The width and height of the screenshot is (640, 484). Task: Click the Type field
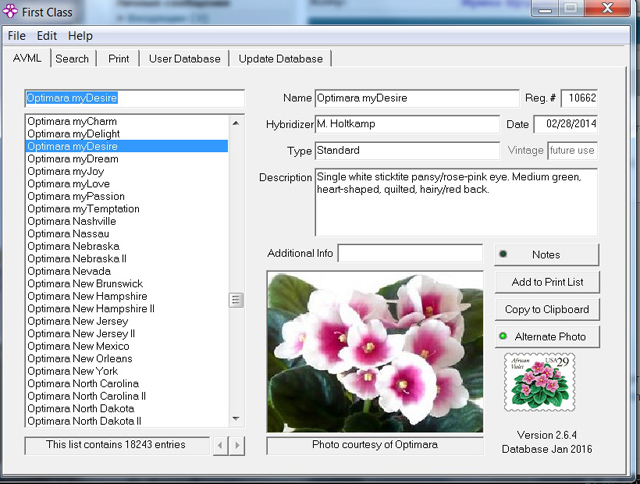pos(407,150)
